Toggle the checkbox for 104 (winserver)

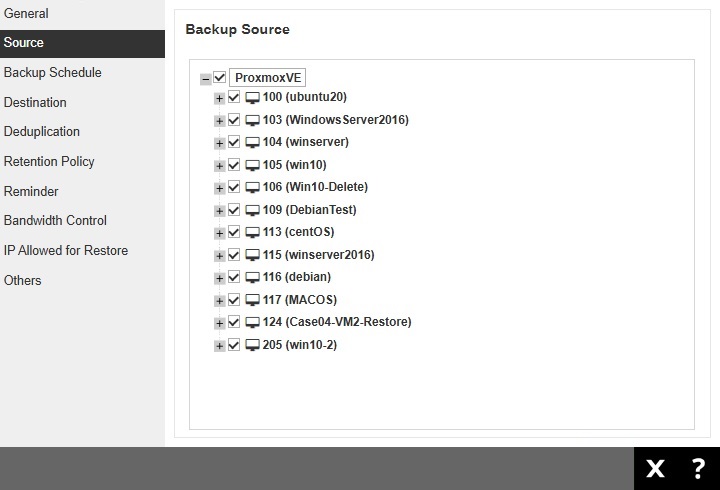coord(234,143)
